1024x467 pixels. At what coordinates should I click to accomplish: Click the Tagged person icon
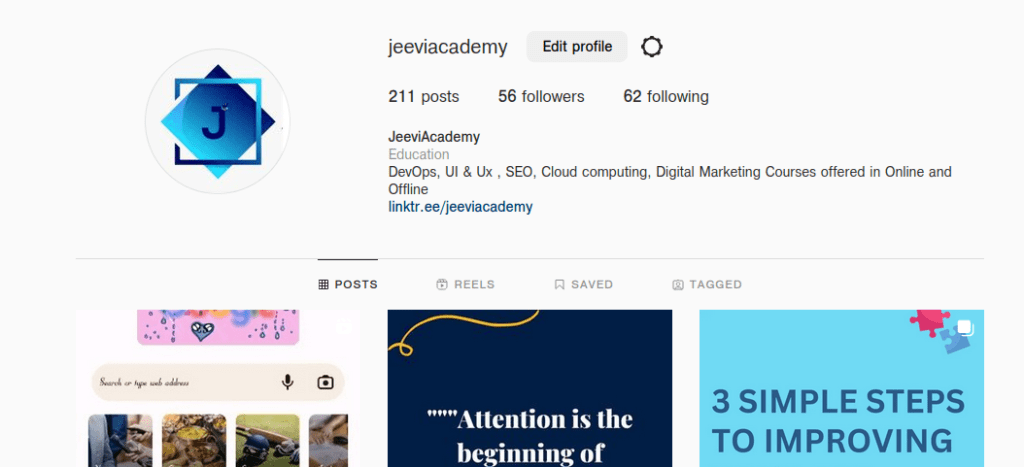click(678, 284)
